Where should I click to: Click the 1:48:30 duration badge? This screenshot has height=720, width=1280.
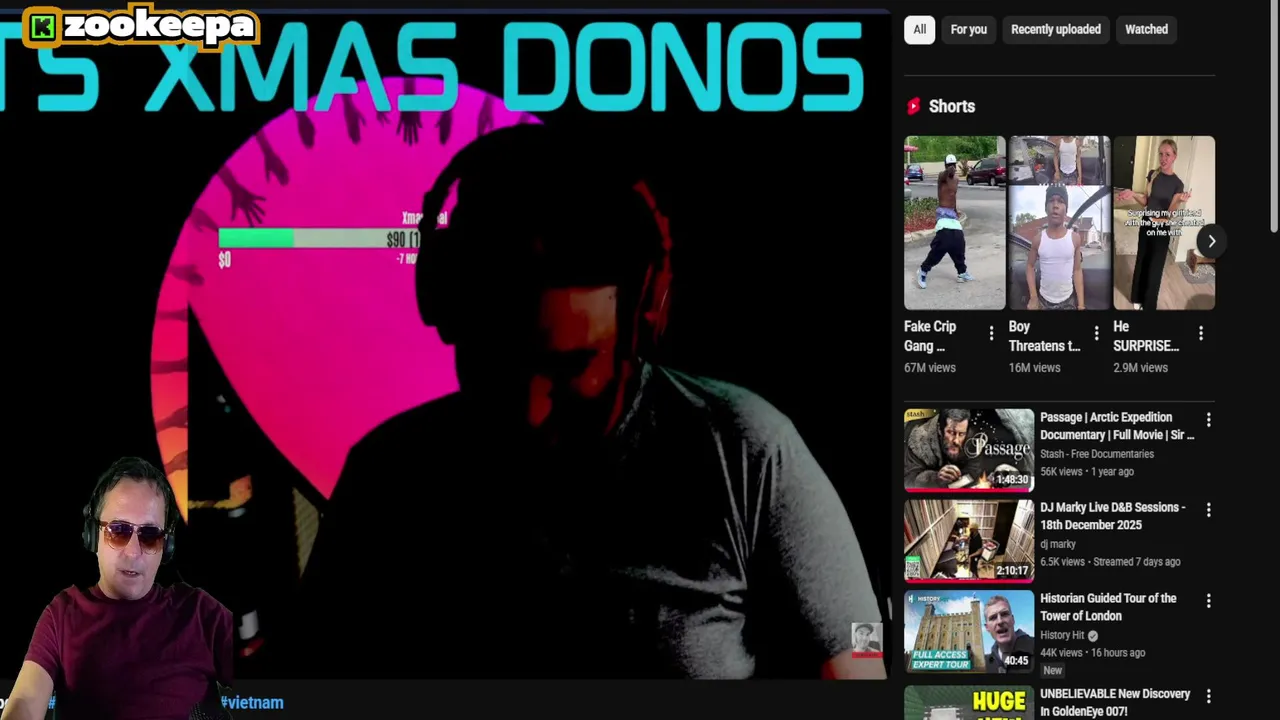(x=1012, y=480)
